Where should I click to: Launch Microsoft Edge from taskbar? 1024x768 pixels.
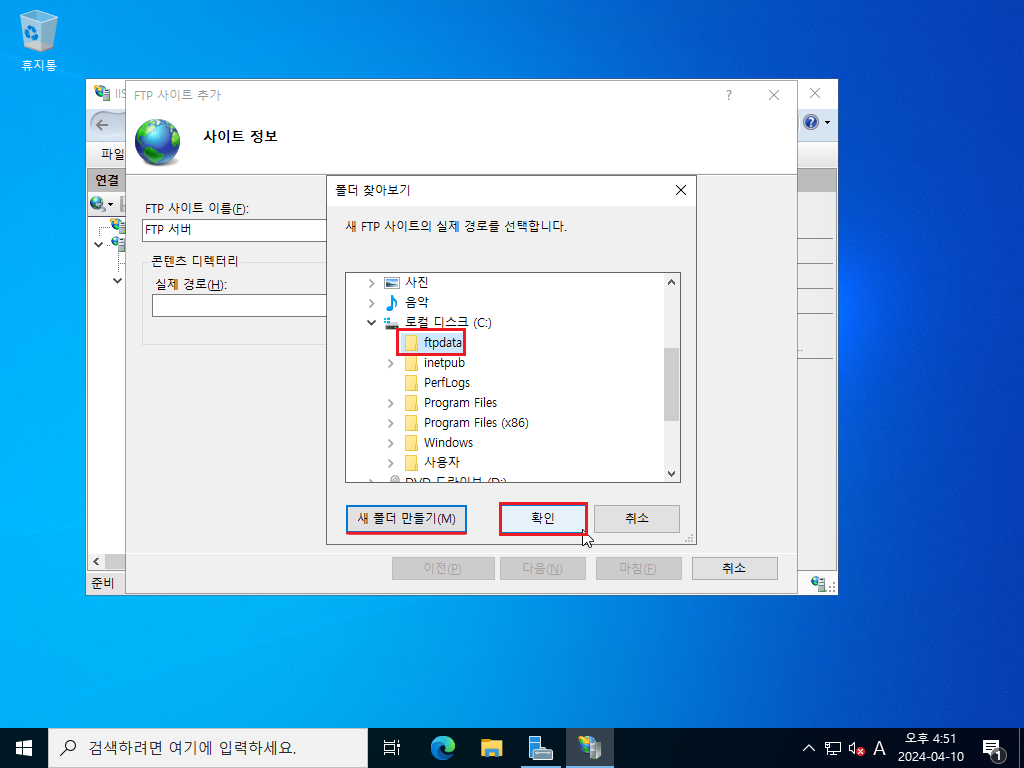point(443,748)
